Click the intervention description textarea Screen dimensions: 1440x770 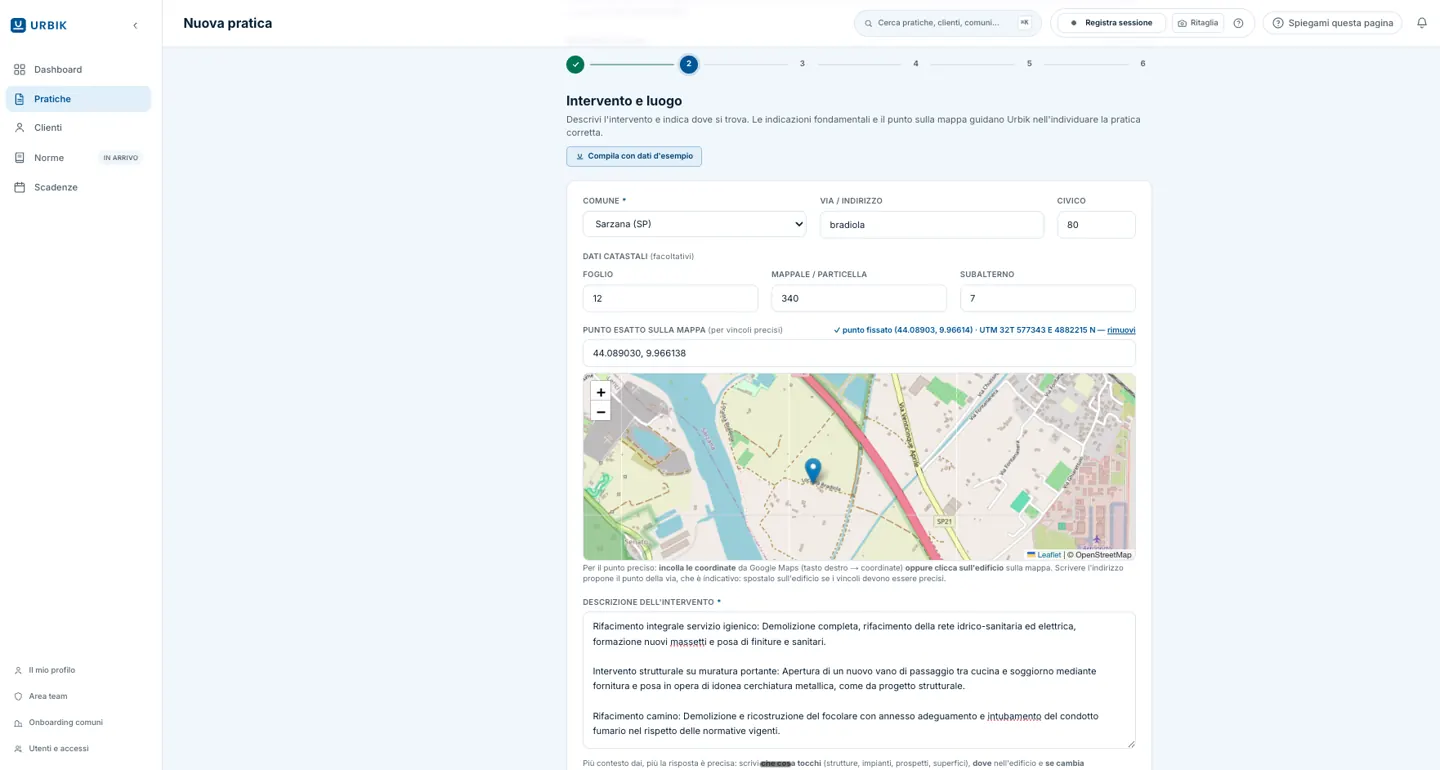point(859,680)
